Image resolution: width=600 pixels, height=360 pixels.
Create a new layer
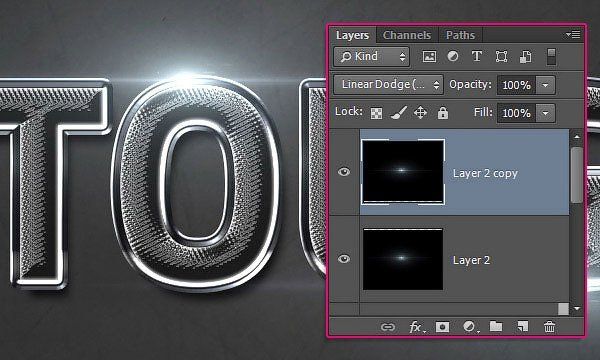click(523, 326)
